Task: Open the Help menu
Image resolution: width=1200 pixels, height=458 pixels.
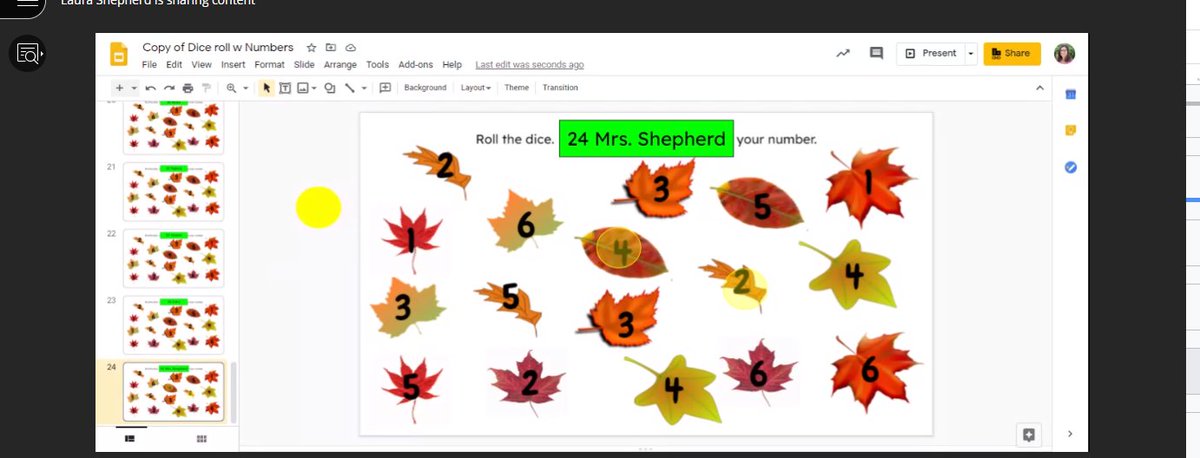Action: (452, 65)
